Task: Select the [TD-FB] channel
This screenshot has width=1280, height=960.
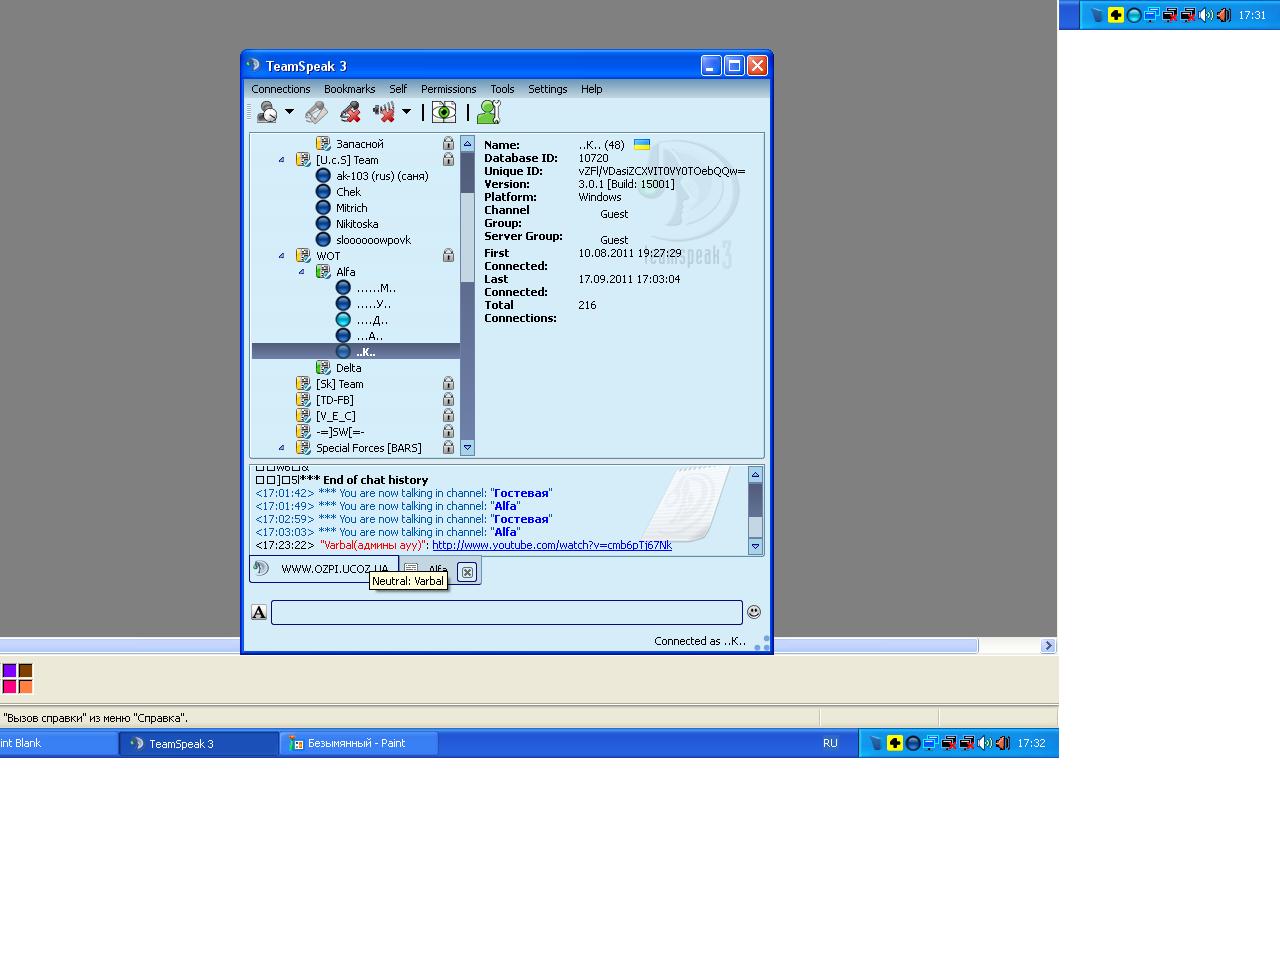Action: pos(335,400)
